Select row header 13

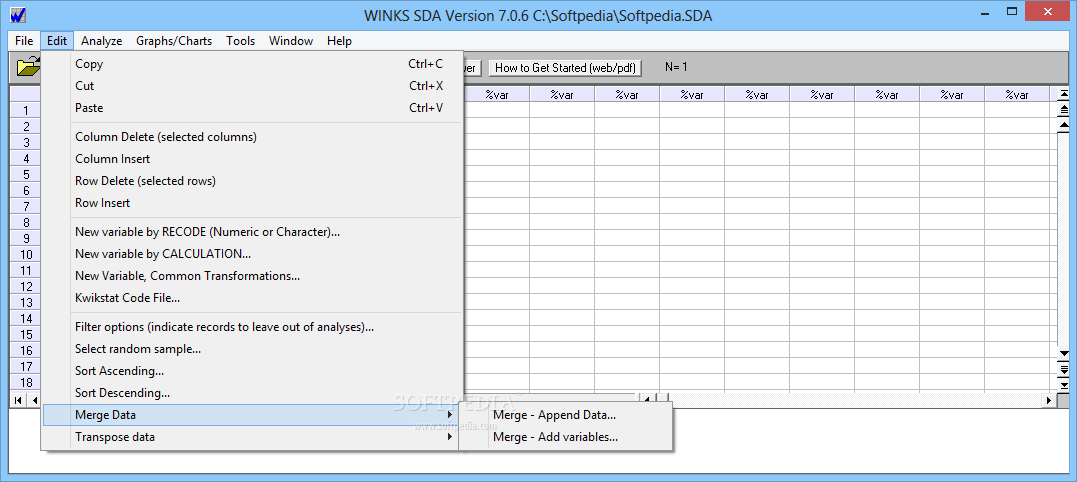[x=25, y=302]
